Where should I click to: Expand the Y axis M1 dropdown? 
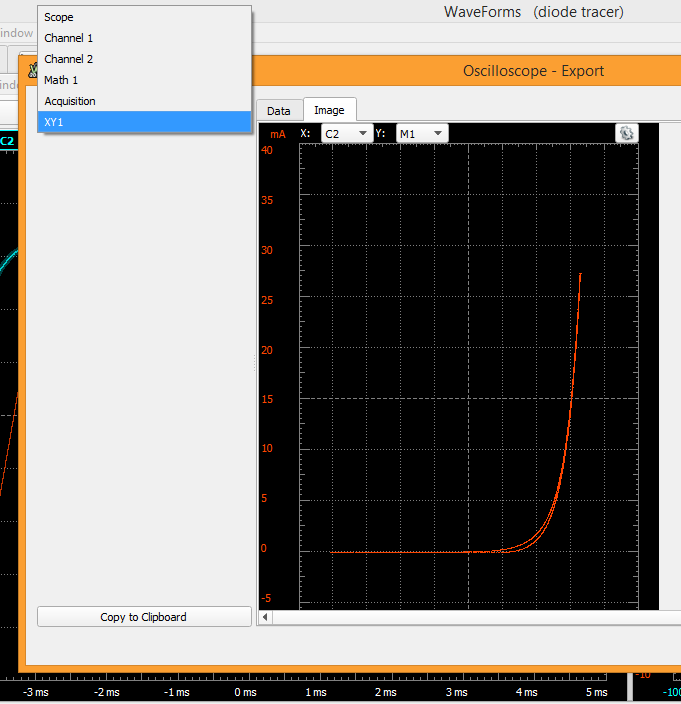(422, 133)
